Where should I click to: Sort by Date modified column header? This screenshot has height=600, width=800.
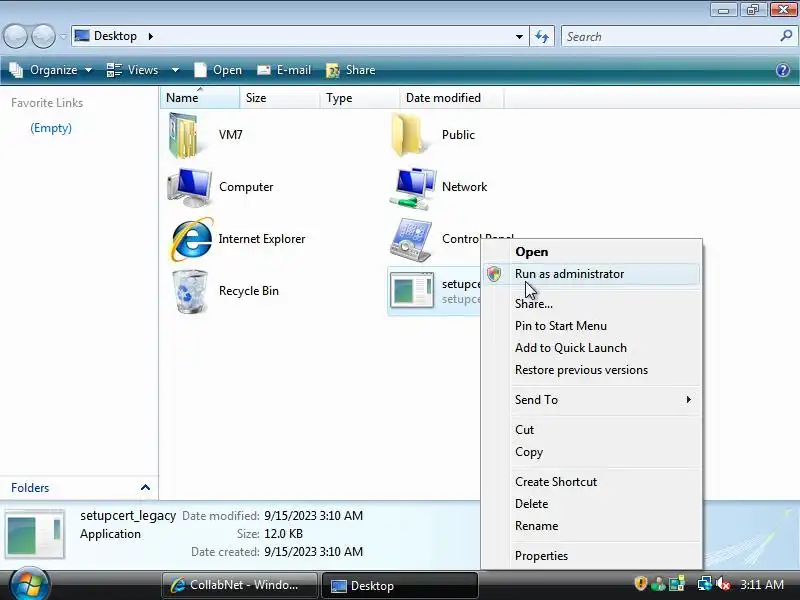452,97
